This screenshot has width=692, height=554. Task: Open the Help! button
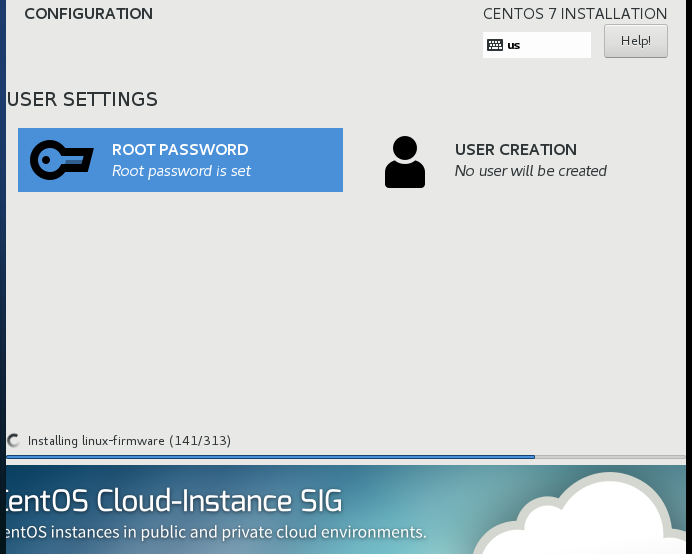click(x=636, y=41)
